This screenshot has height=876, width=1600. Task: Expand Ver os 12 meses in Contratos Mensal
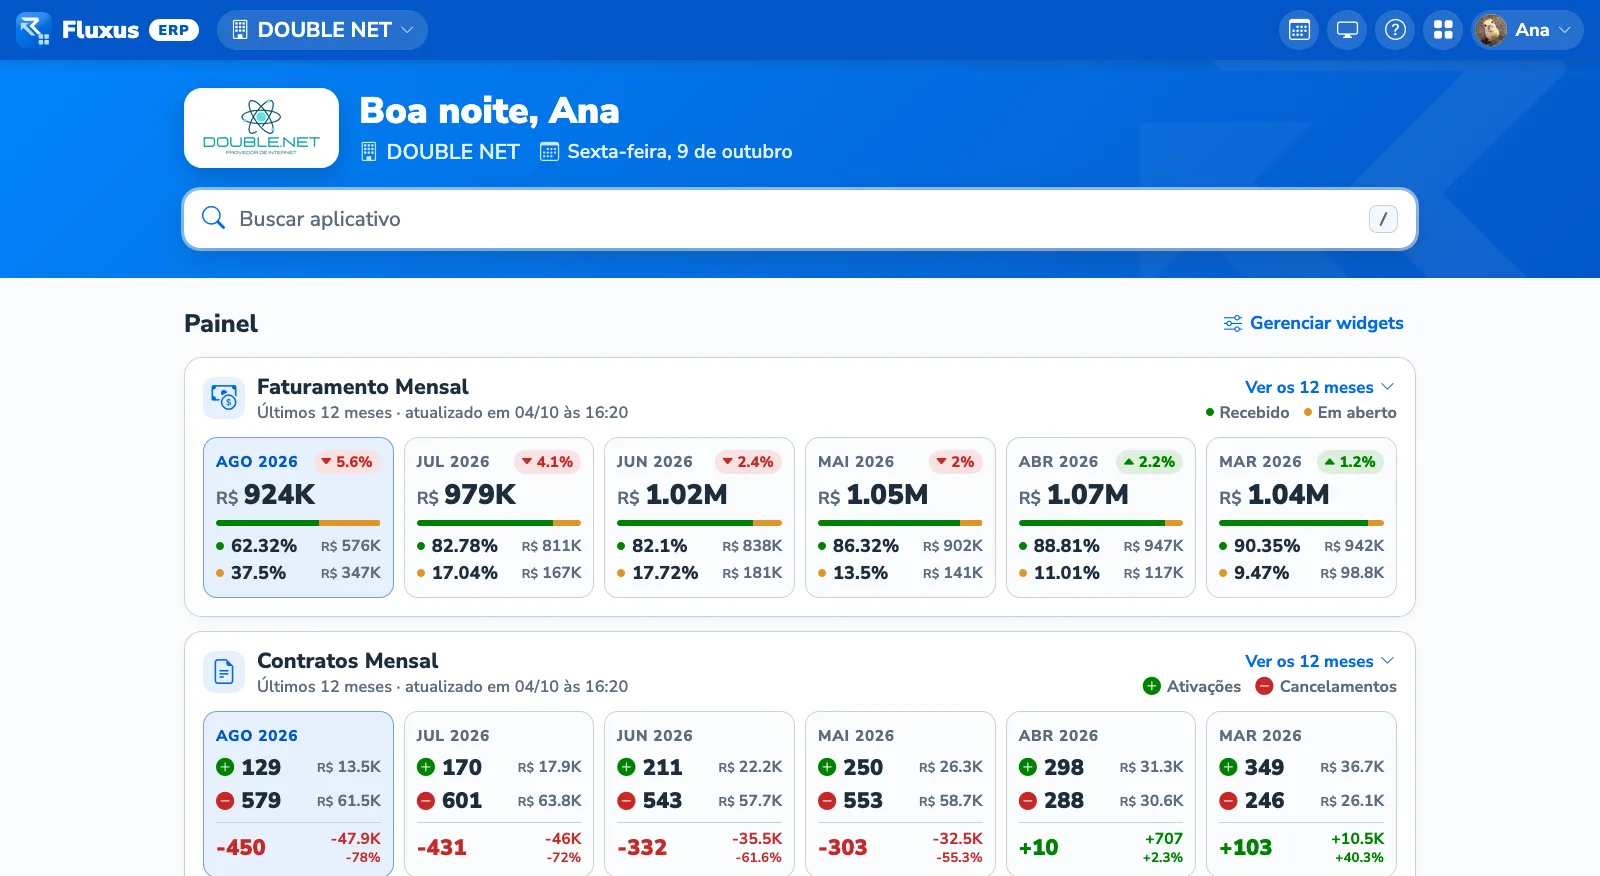tap(1319, 661)
